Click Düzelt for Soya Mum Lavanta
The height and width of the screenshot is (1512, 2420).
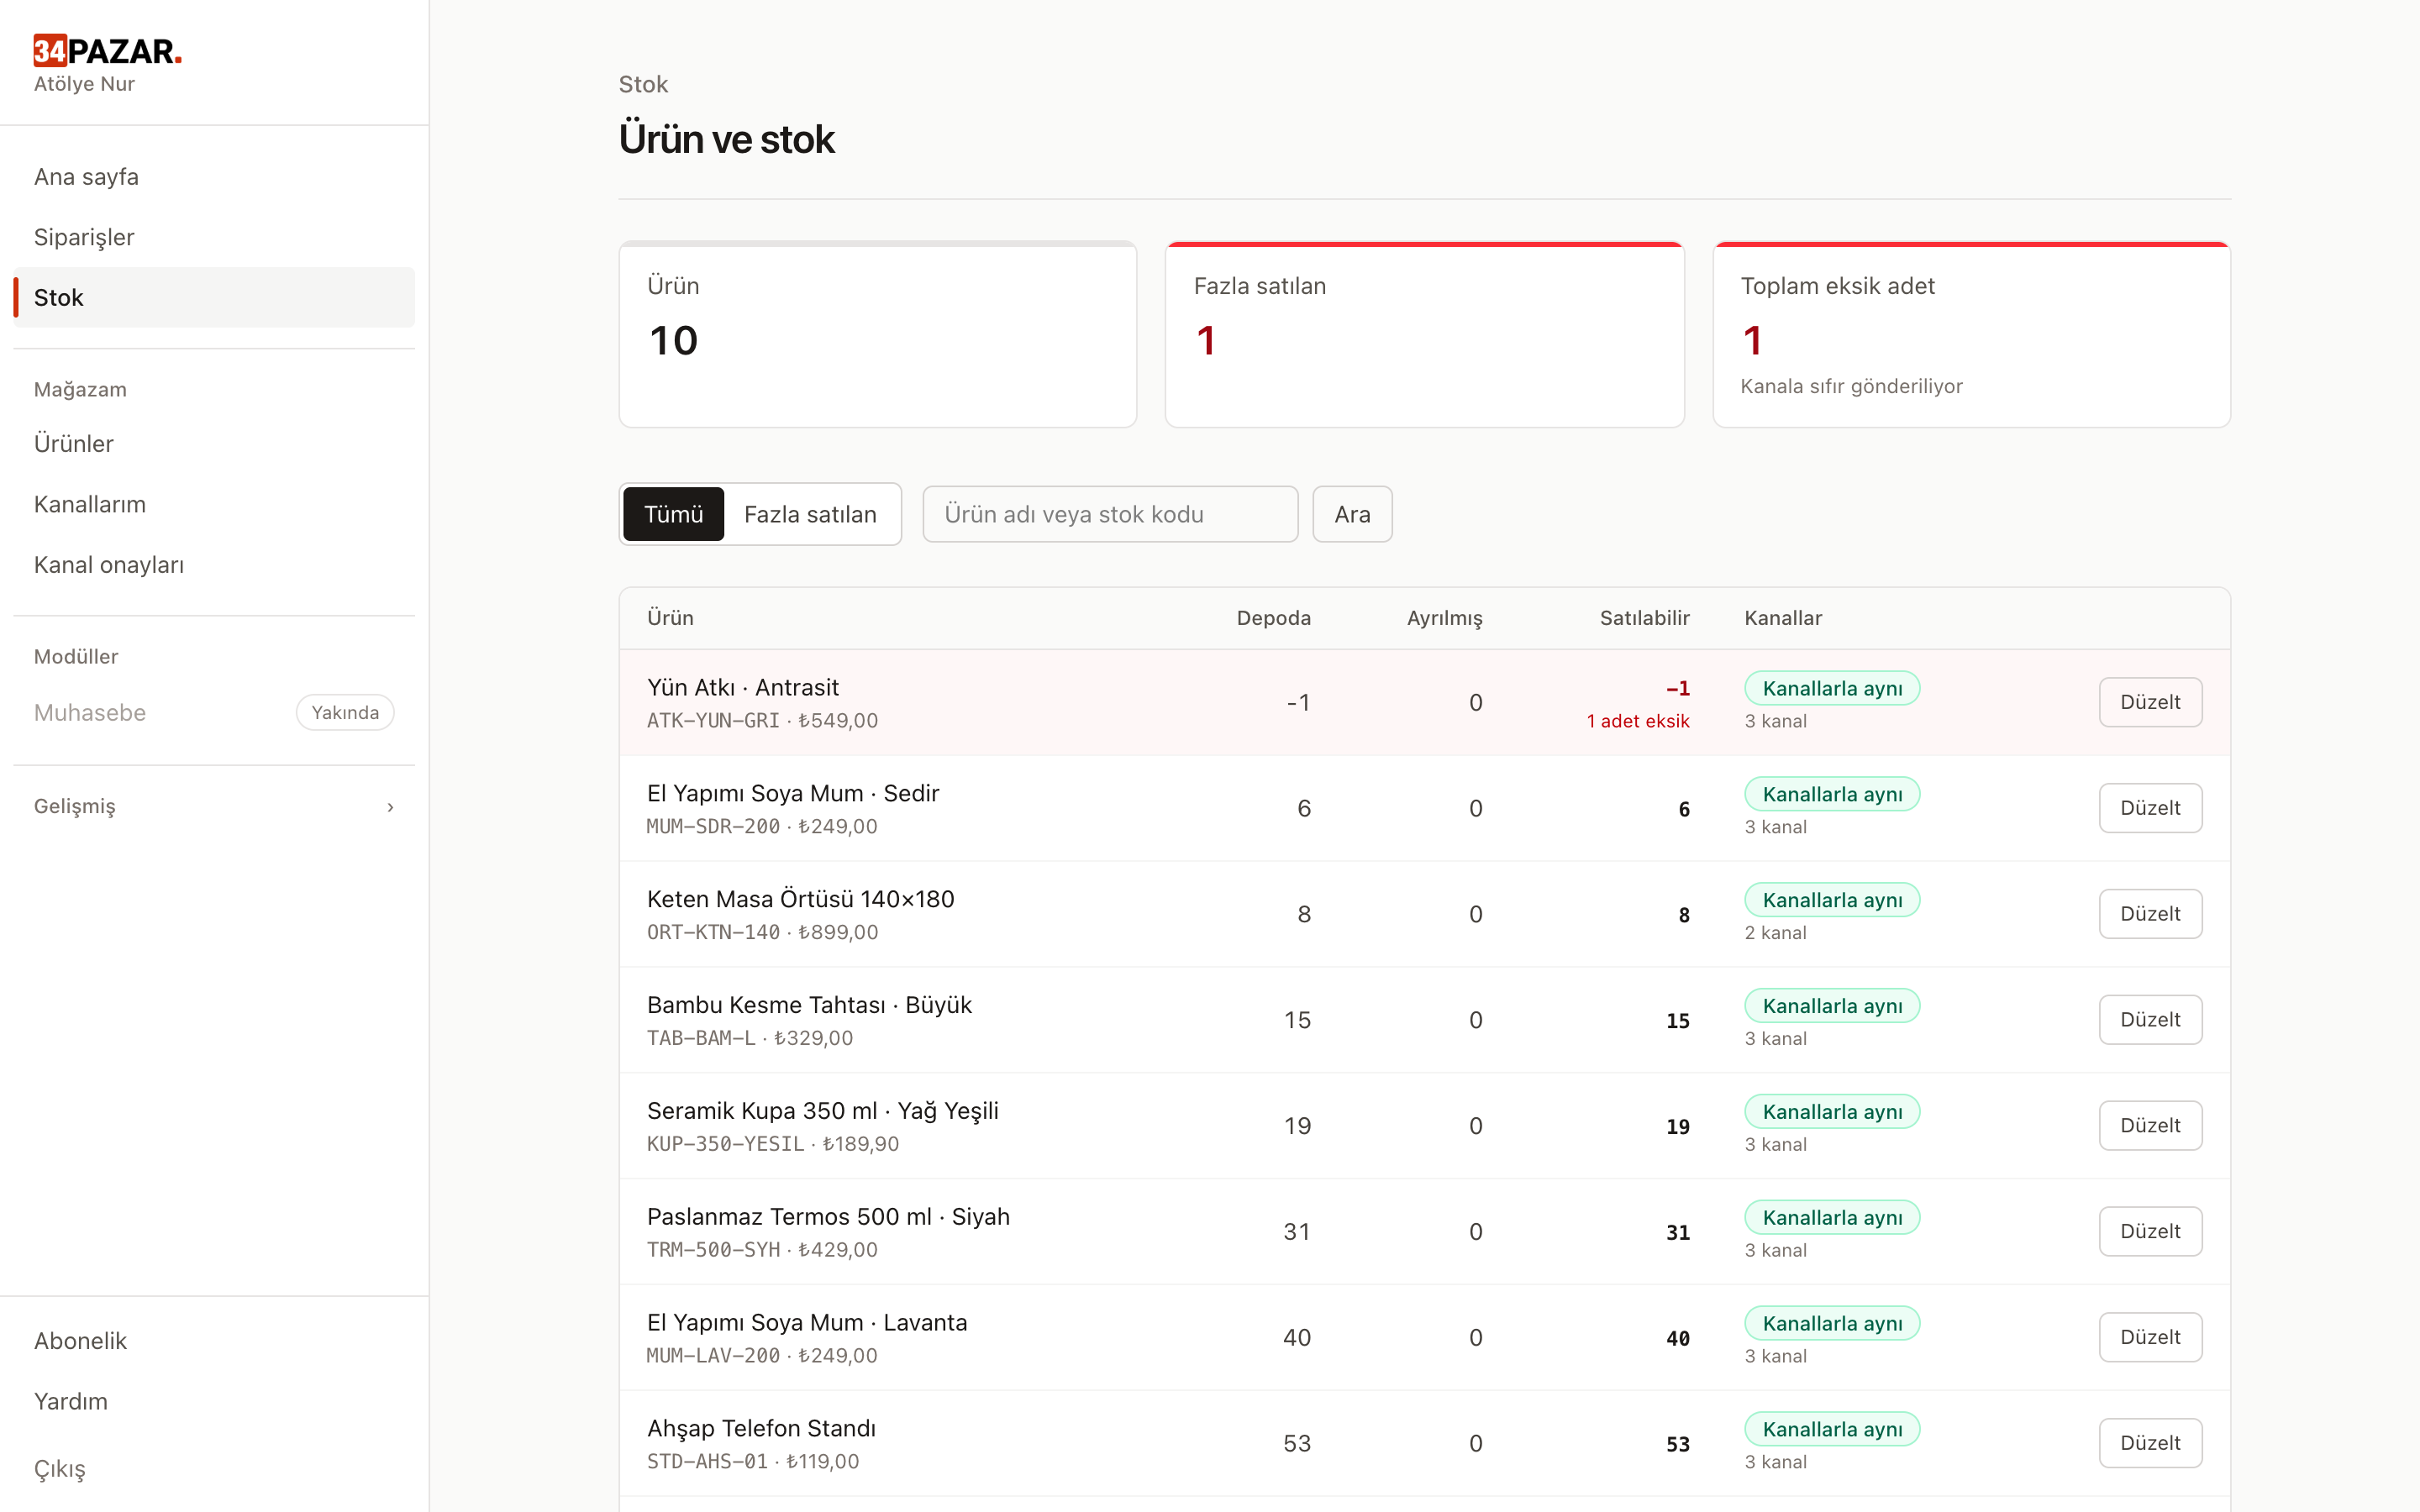(2150, 1338)
